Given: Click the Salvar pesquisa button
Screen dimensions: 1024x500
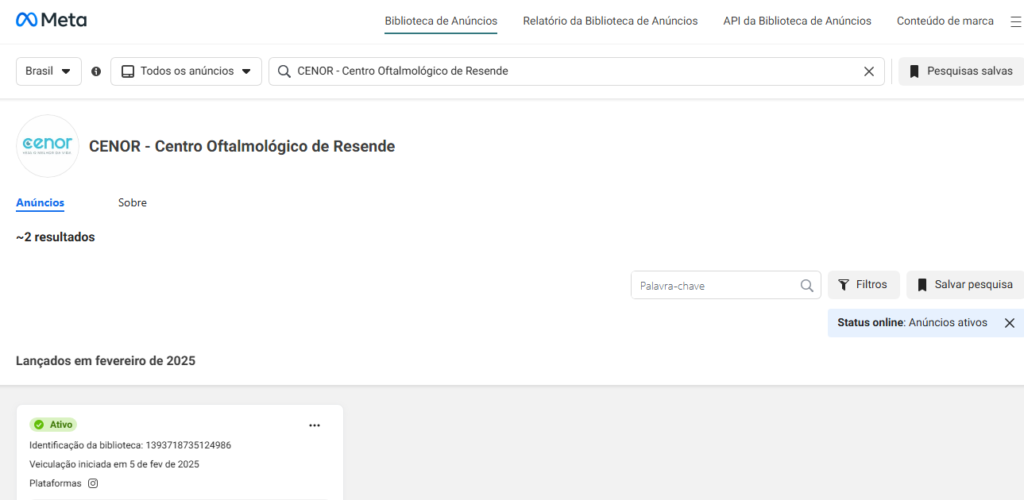Looking at the screenshot, I should pyautogui.click(x=965, y=285).
